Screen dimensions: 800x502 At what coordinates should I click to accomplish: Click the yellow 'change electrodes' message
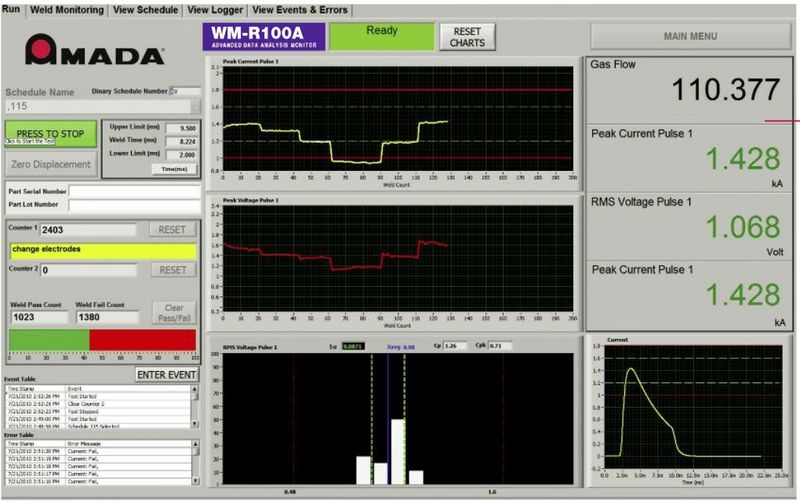(103, 250)
